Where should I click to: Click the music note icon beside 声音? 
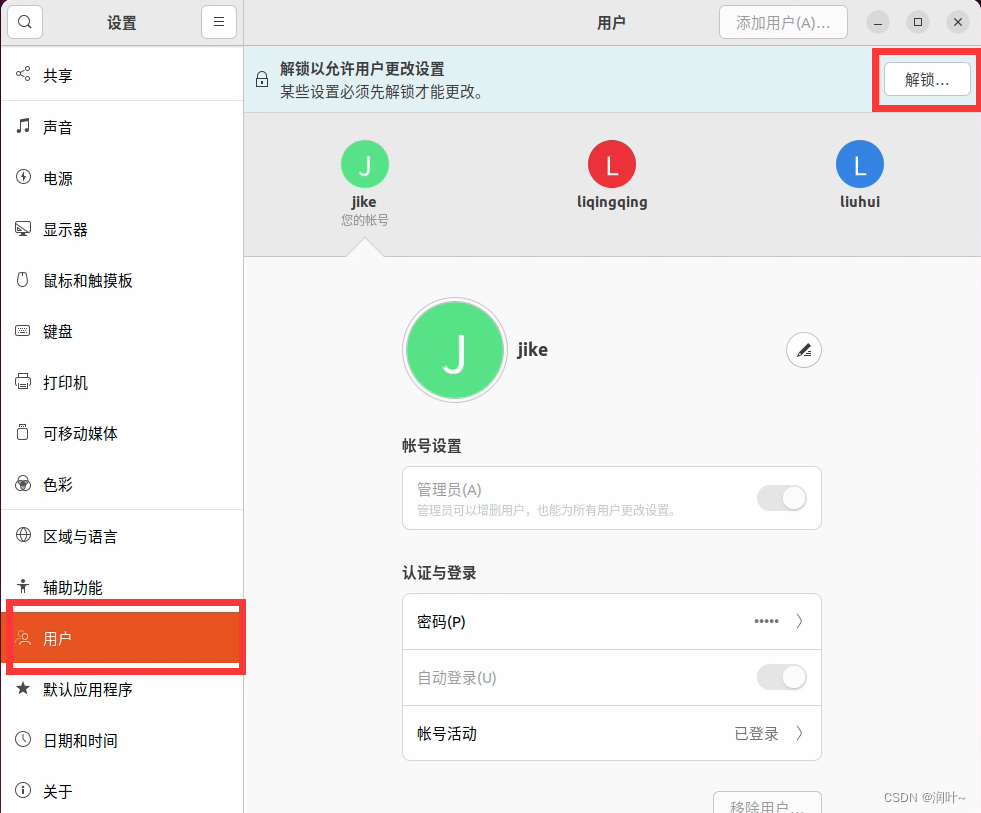point(23,126)
